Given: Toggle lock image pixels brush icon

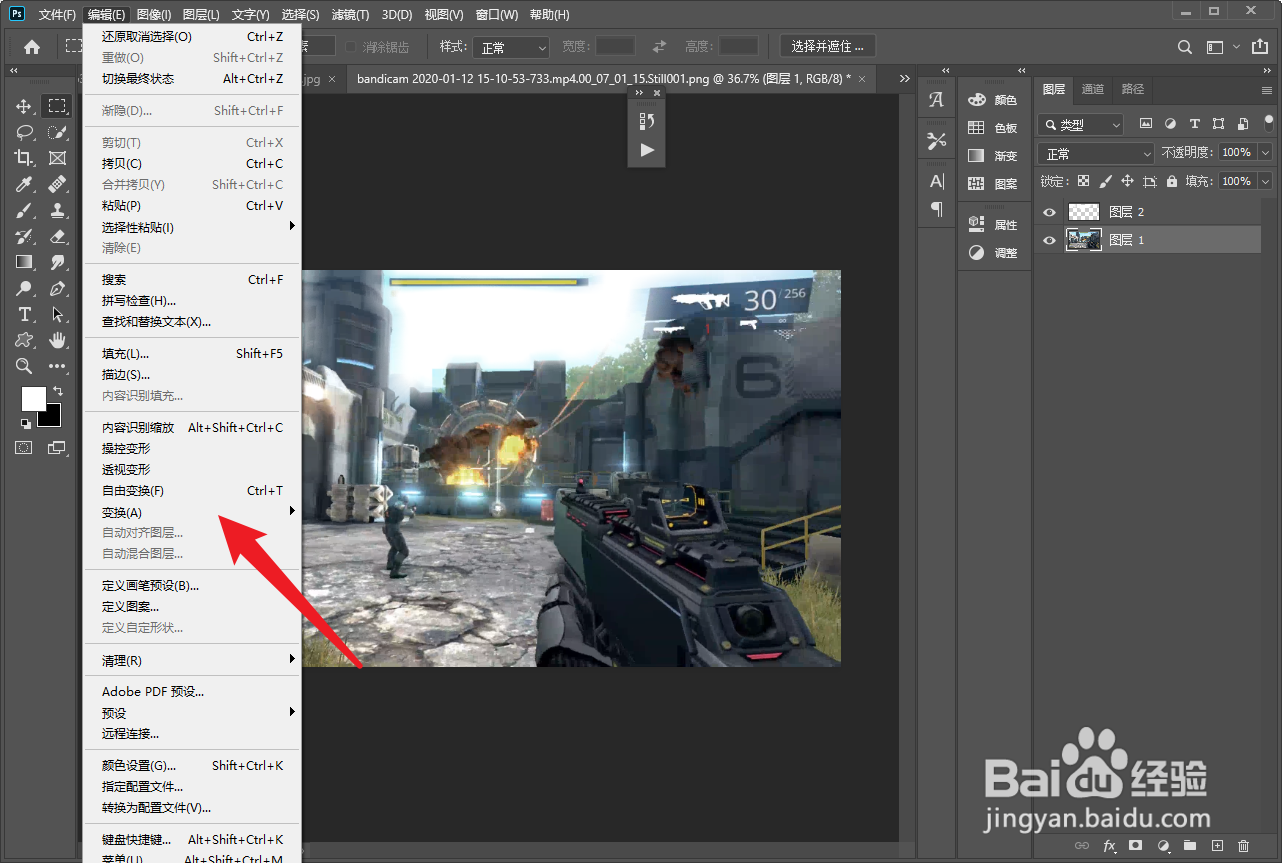Looking at the screenshot, I should [1105, 181].
